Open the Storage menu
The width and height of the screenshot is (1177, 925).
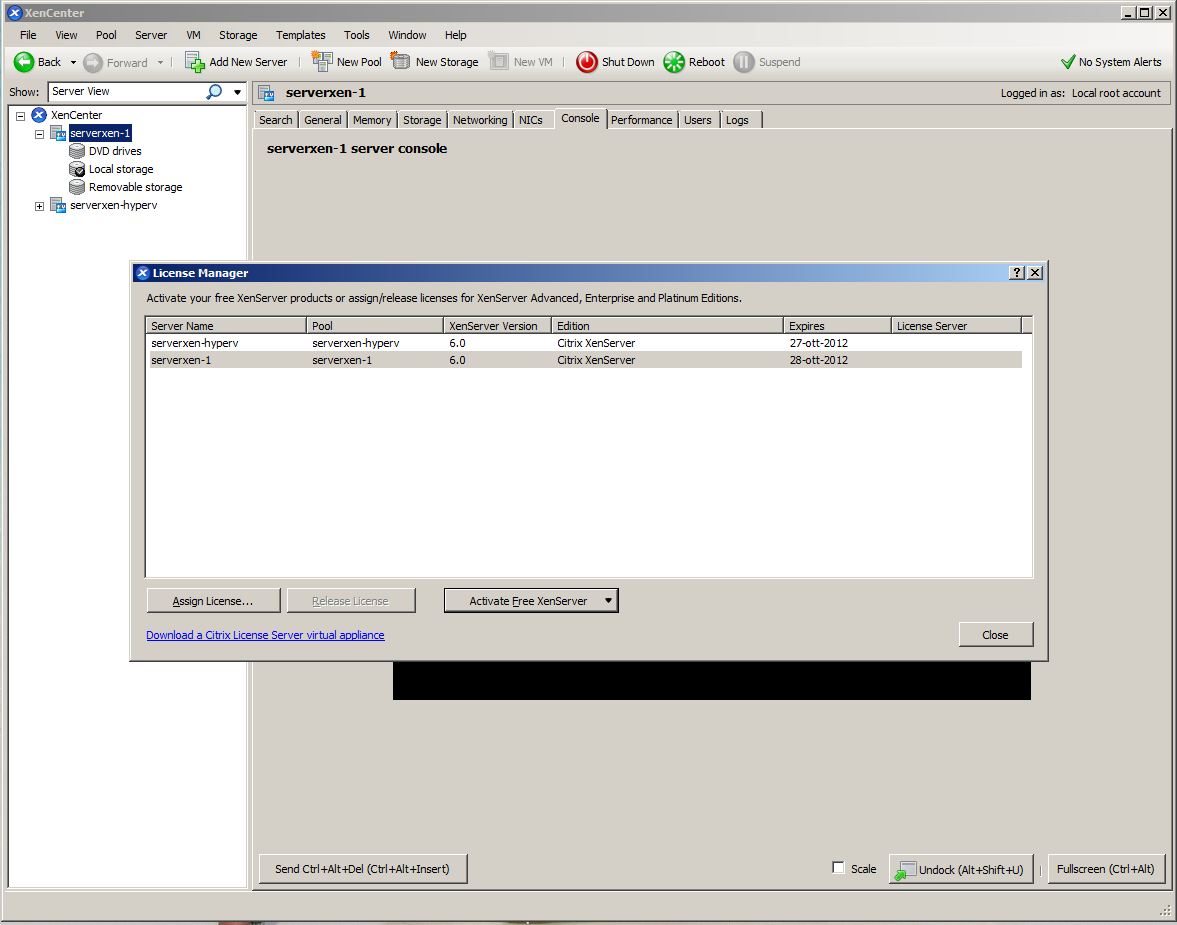(238, 35)
